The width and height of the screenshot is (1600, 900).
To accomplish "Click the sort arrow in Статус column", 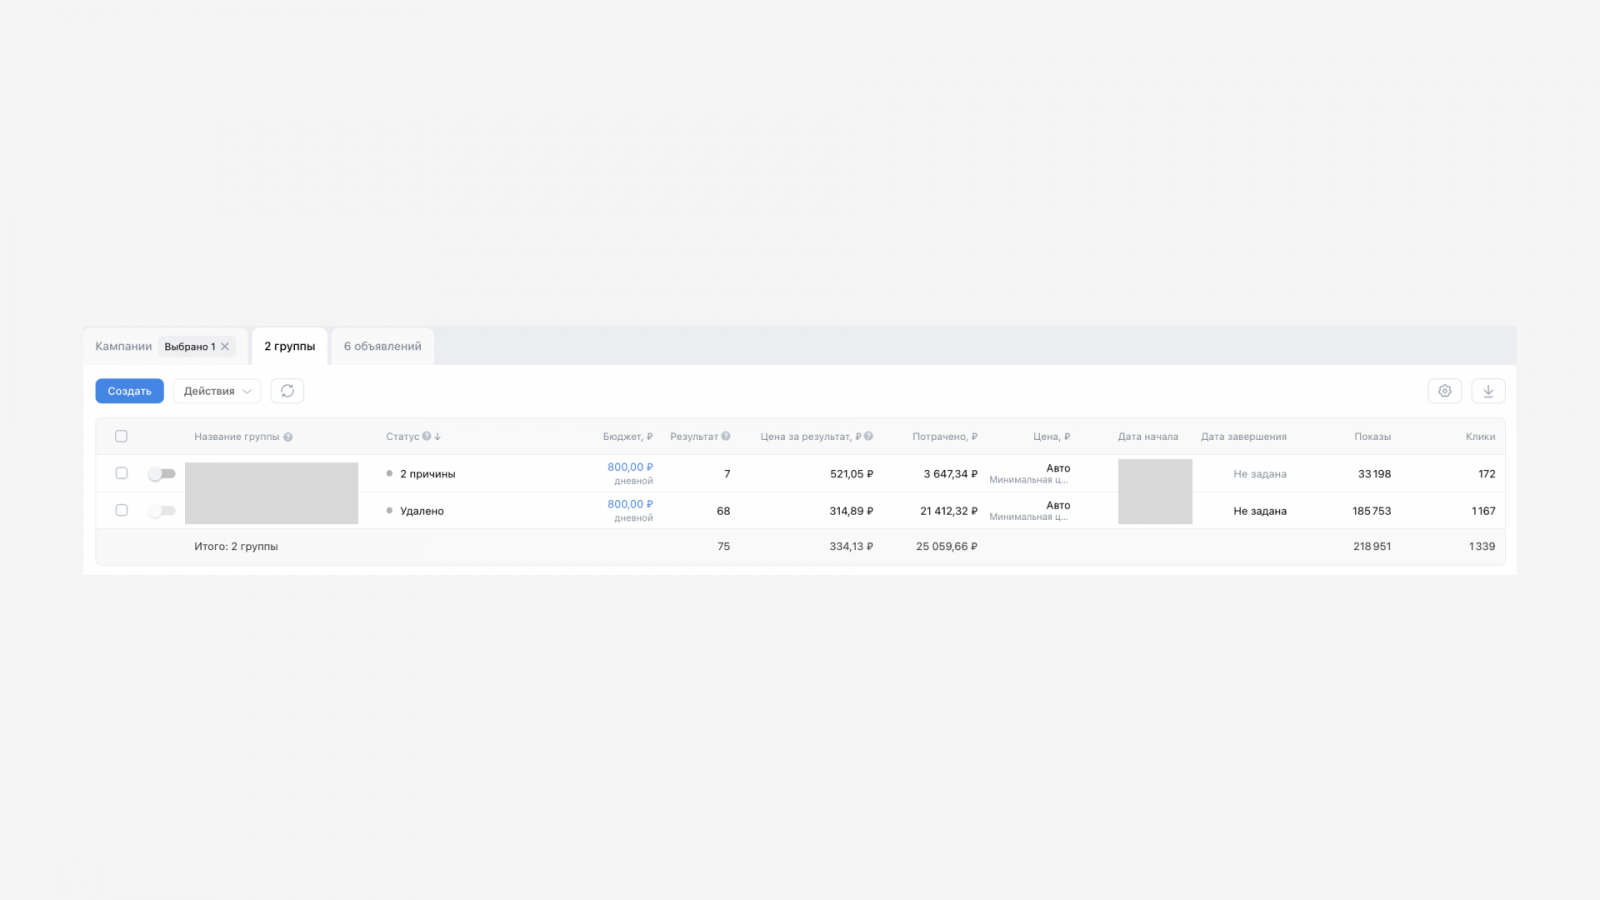I will coord(438,436).
